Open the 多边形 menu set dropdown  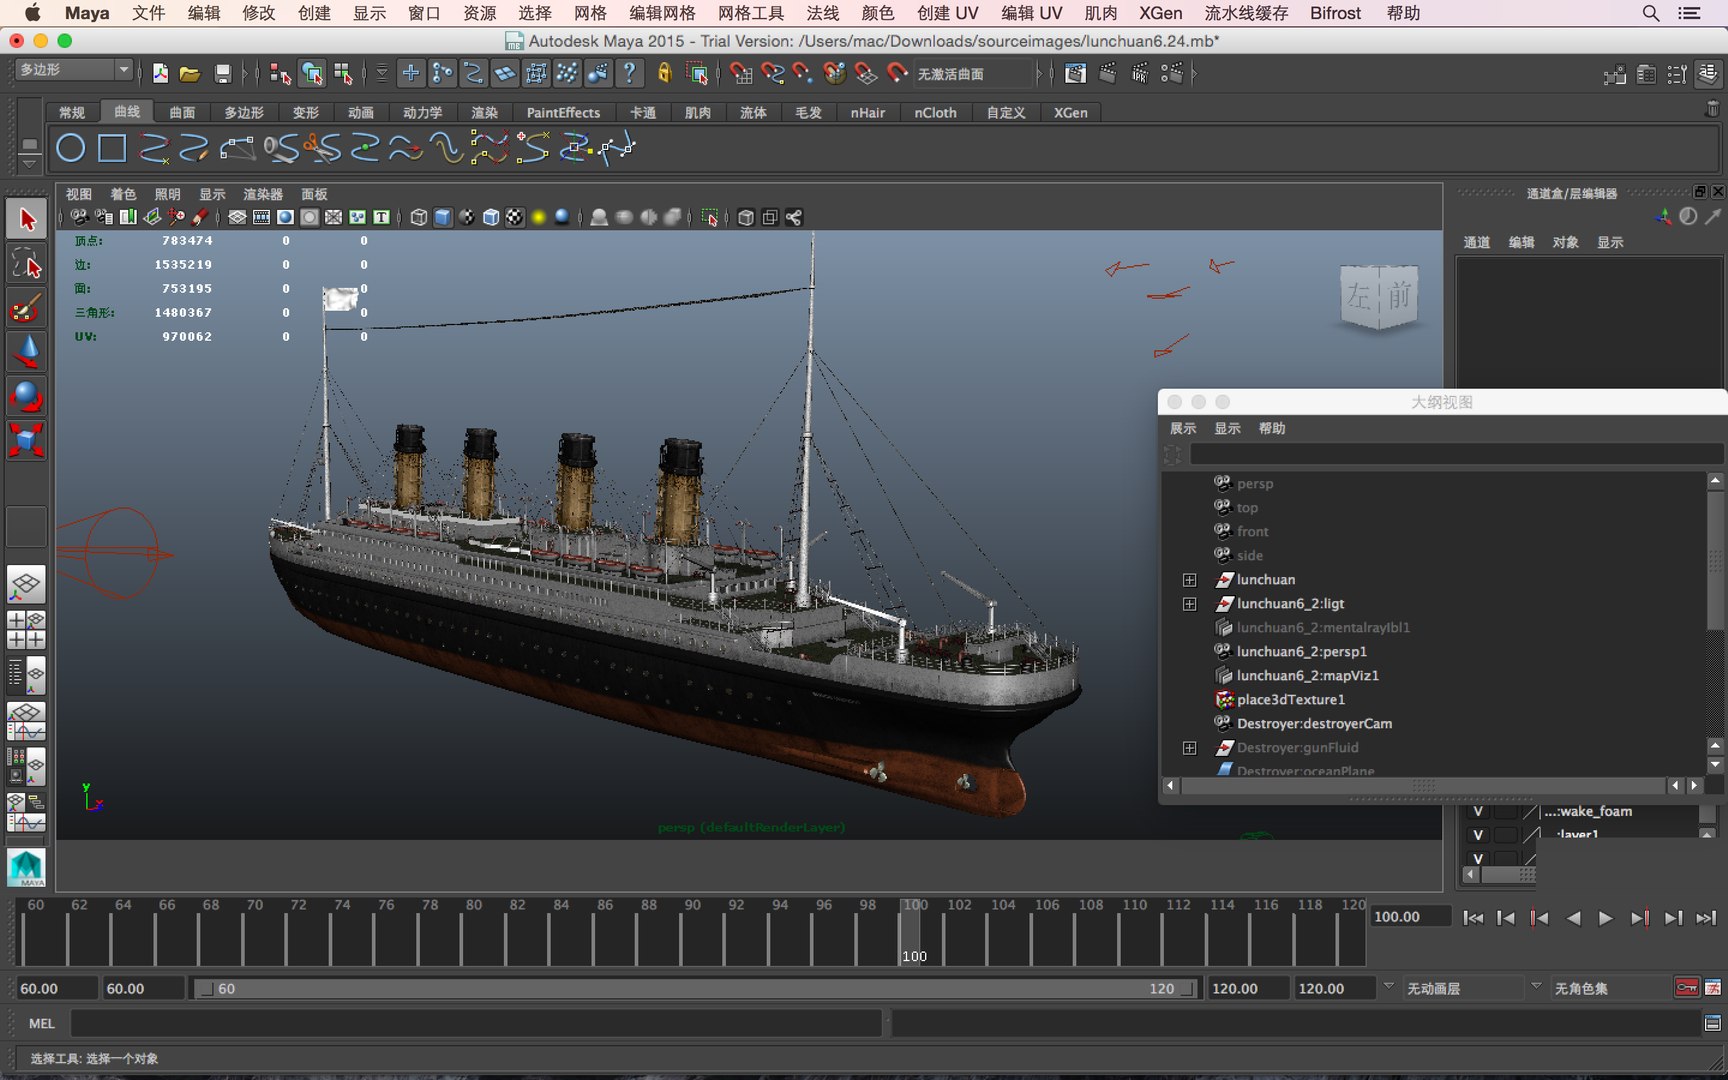point(75,69)
